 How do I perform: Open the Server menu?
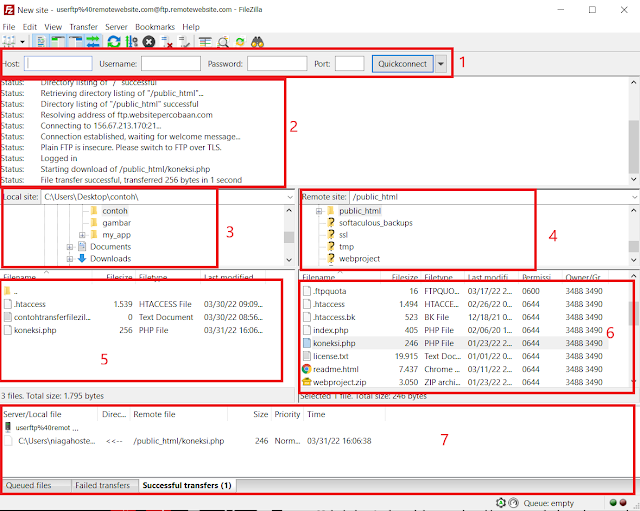coord(116,27)
